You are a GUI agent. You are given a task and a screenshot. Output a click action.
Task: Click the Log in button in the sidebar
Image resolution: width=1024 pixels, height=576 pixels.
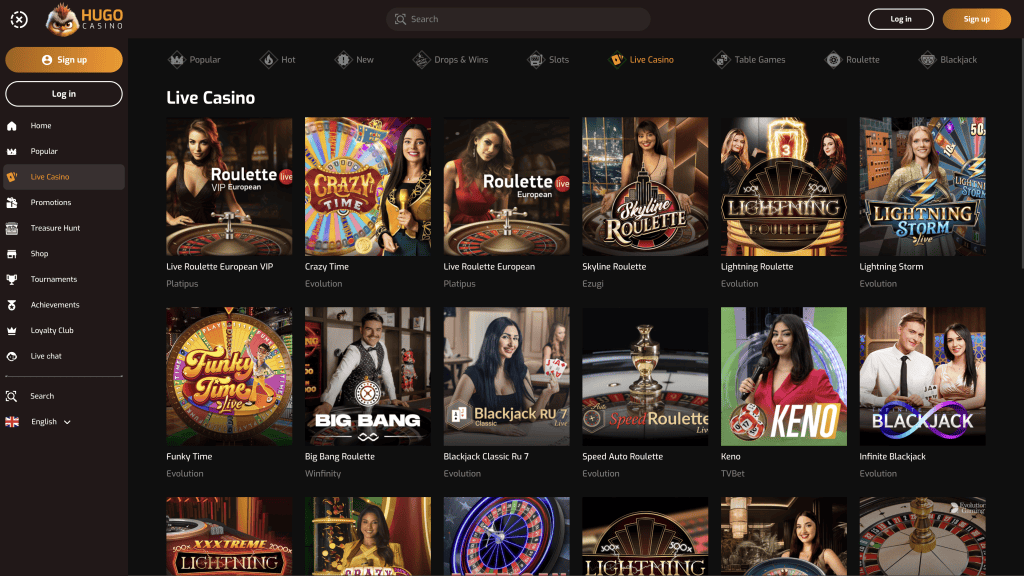coord(64,94)
